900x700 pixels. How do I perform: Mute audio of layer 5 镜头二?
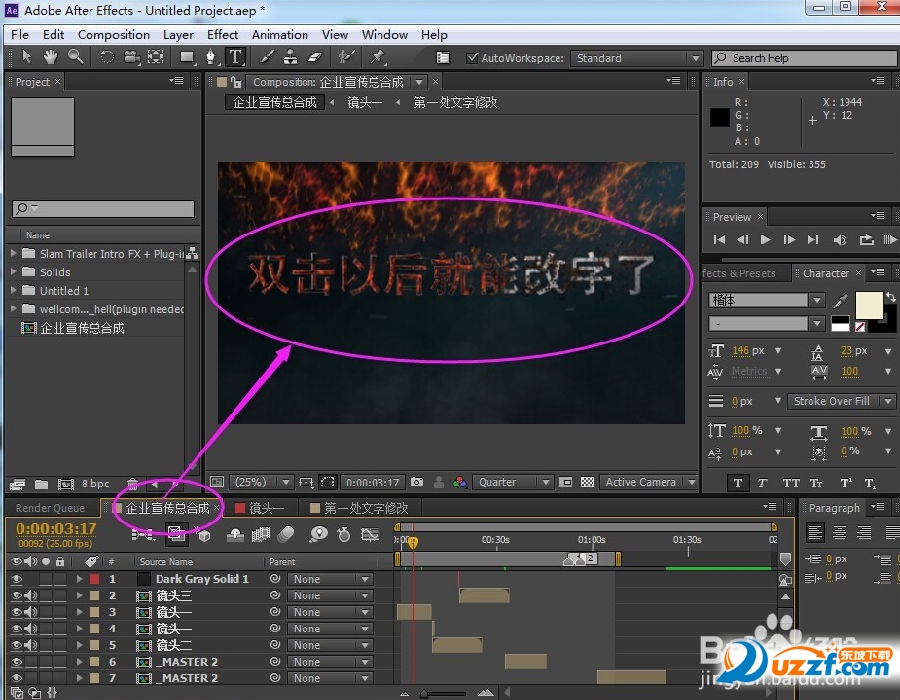pyautogui.click(x=30, y=645)
